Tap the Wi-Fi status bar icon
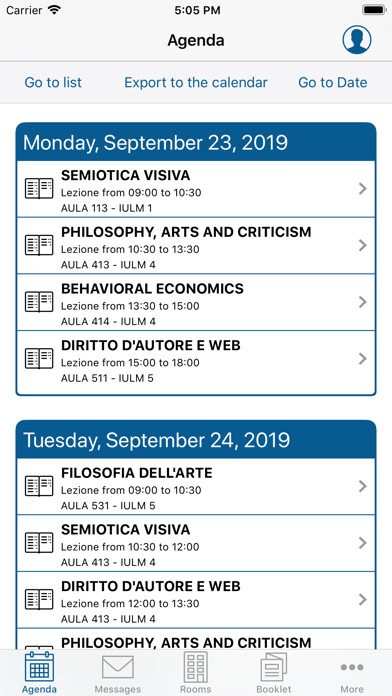 coord(54,10)
